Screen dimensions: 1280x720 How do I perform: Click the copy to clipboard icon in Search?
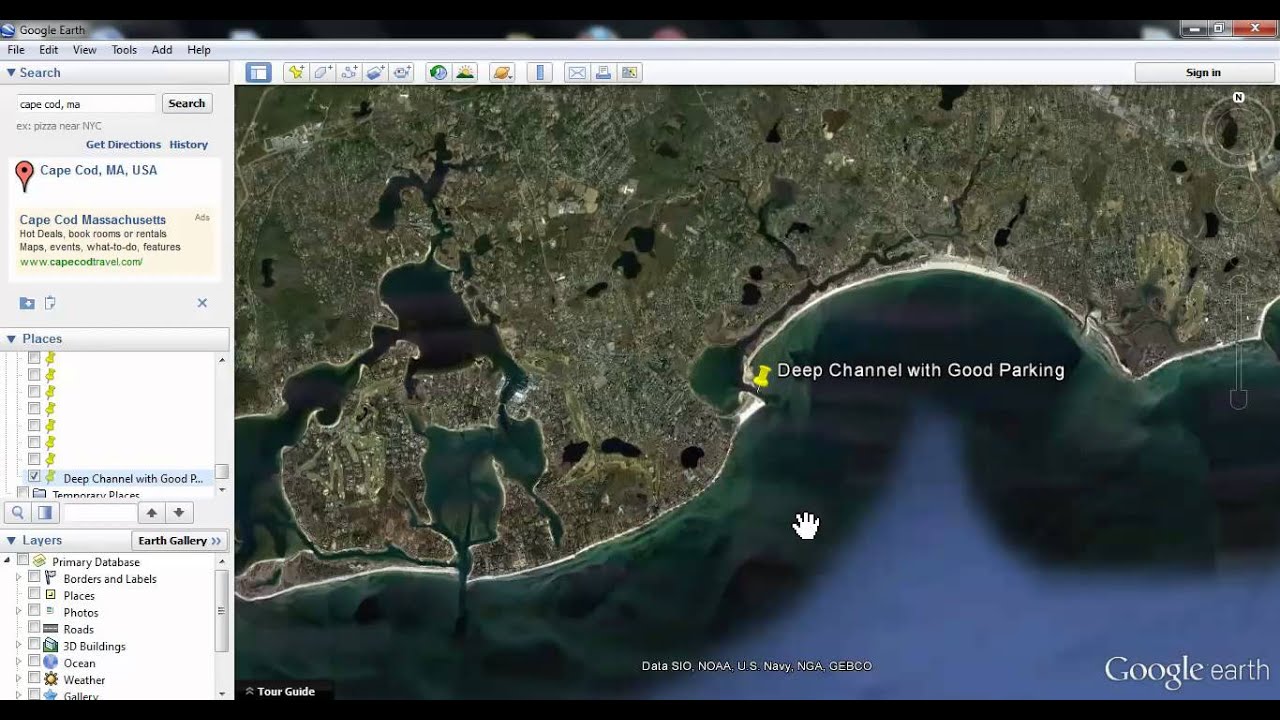click(x=50, y=303)
